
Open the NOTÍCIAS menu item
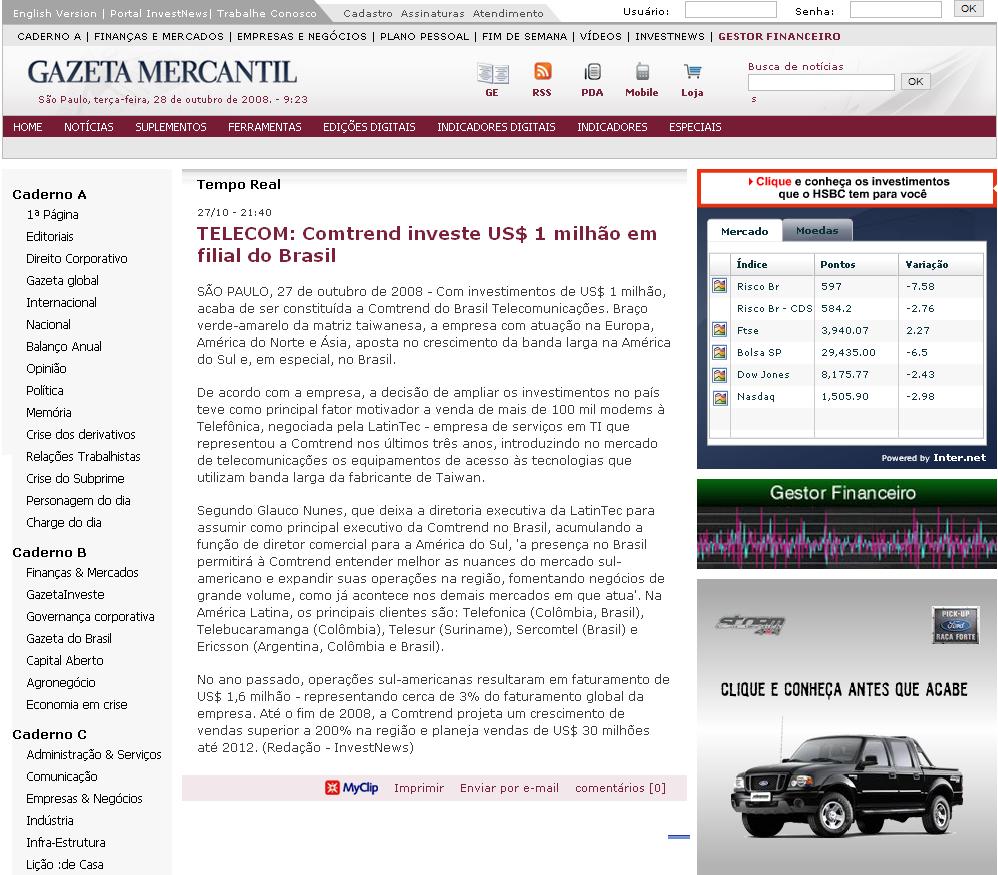coord(89,127)
